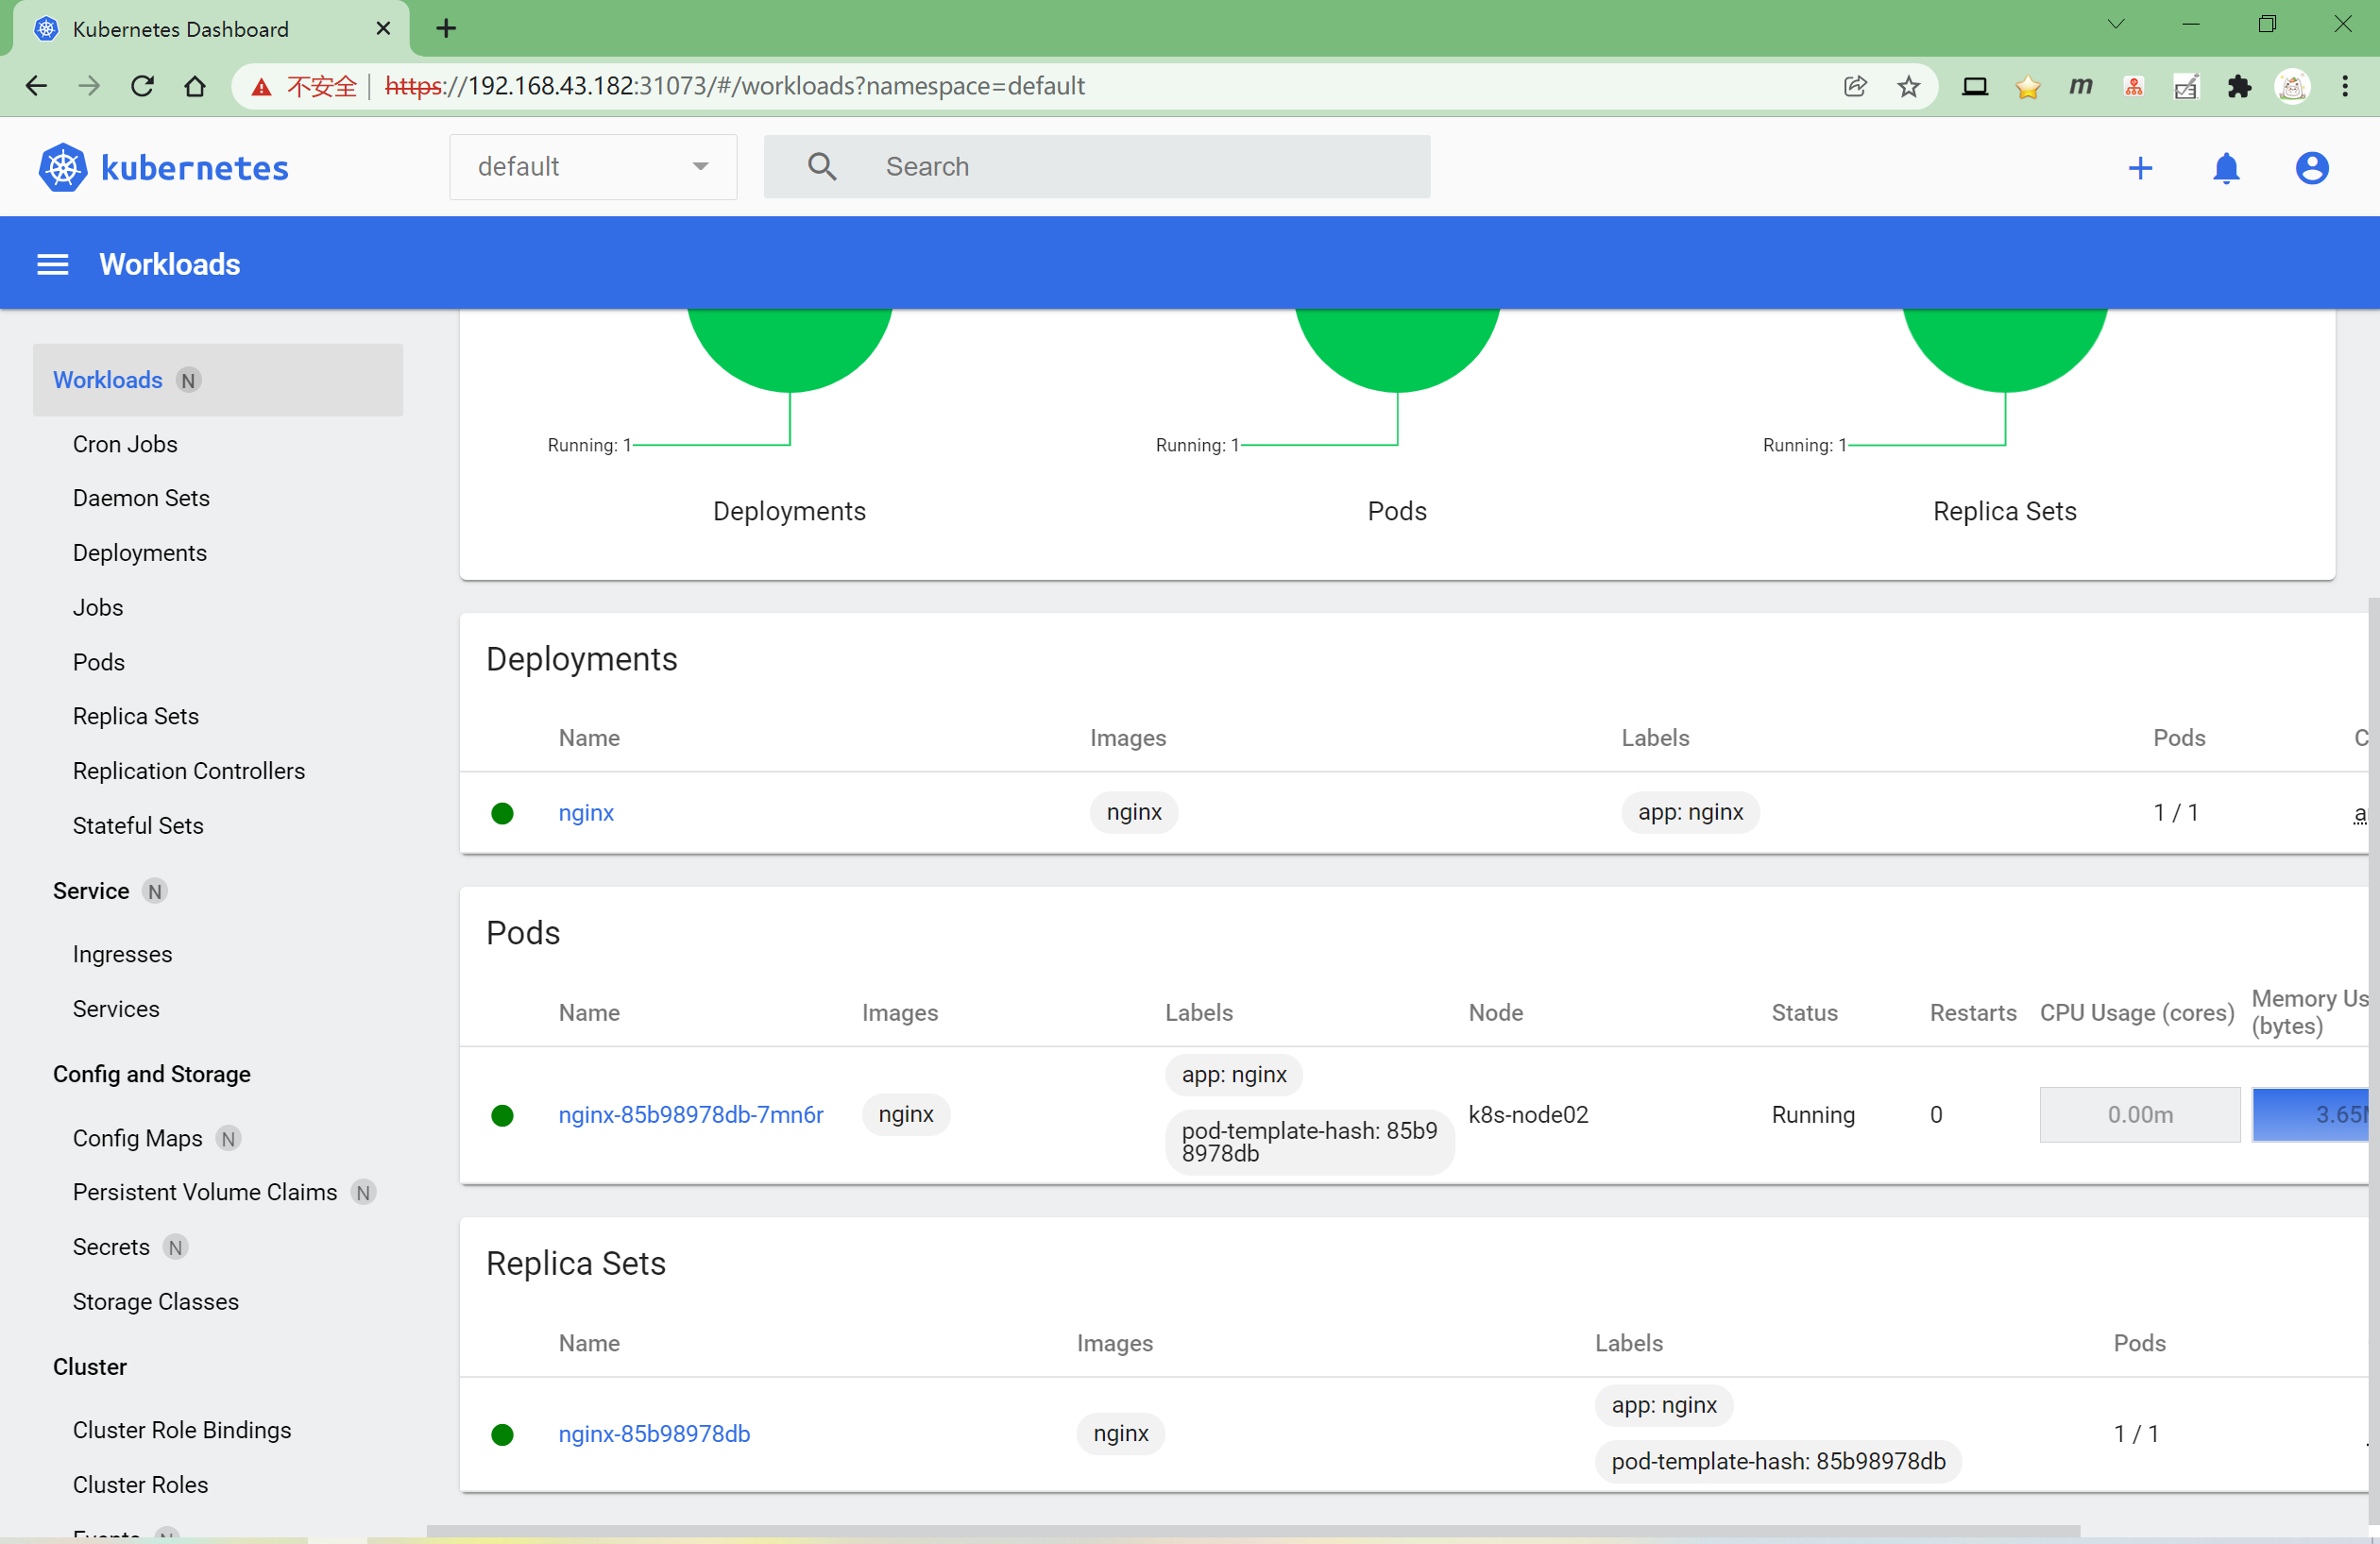The width and height of the screenshot is (2380, 1544).
Task: Click the nginx image chip in Deployments
Action: pos(1134,812)
